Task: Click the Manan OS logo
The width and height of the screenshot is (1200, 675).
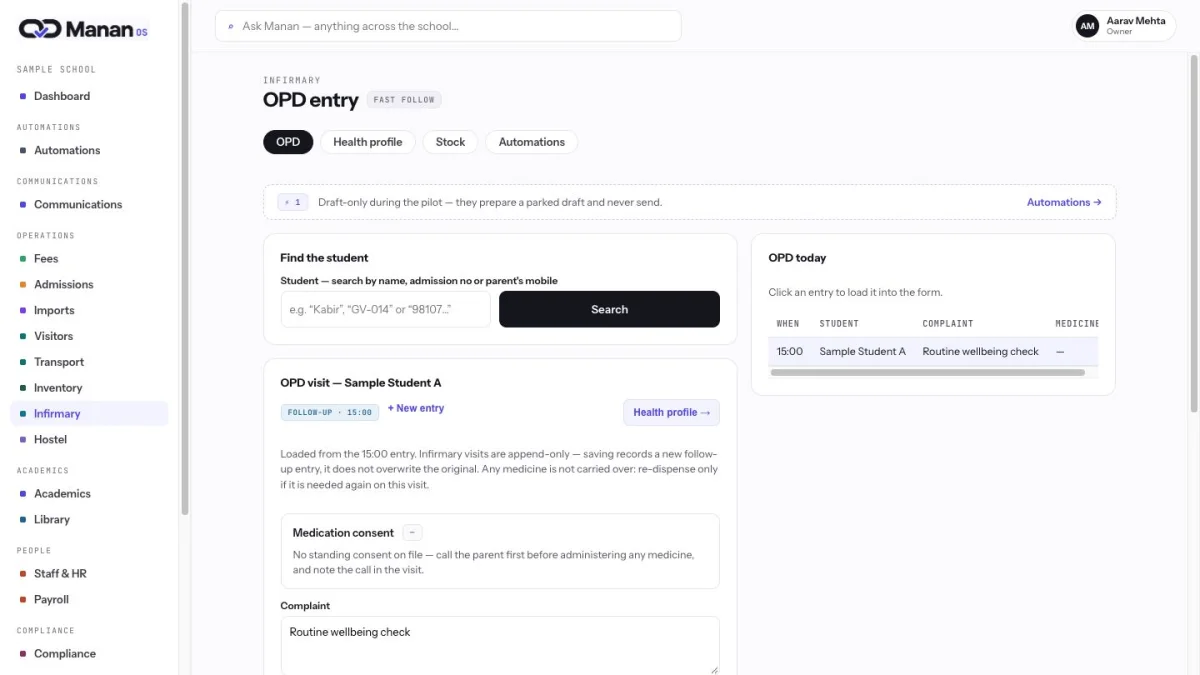Action: [83, 29]
